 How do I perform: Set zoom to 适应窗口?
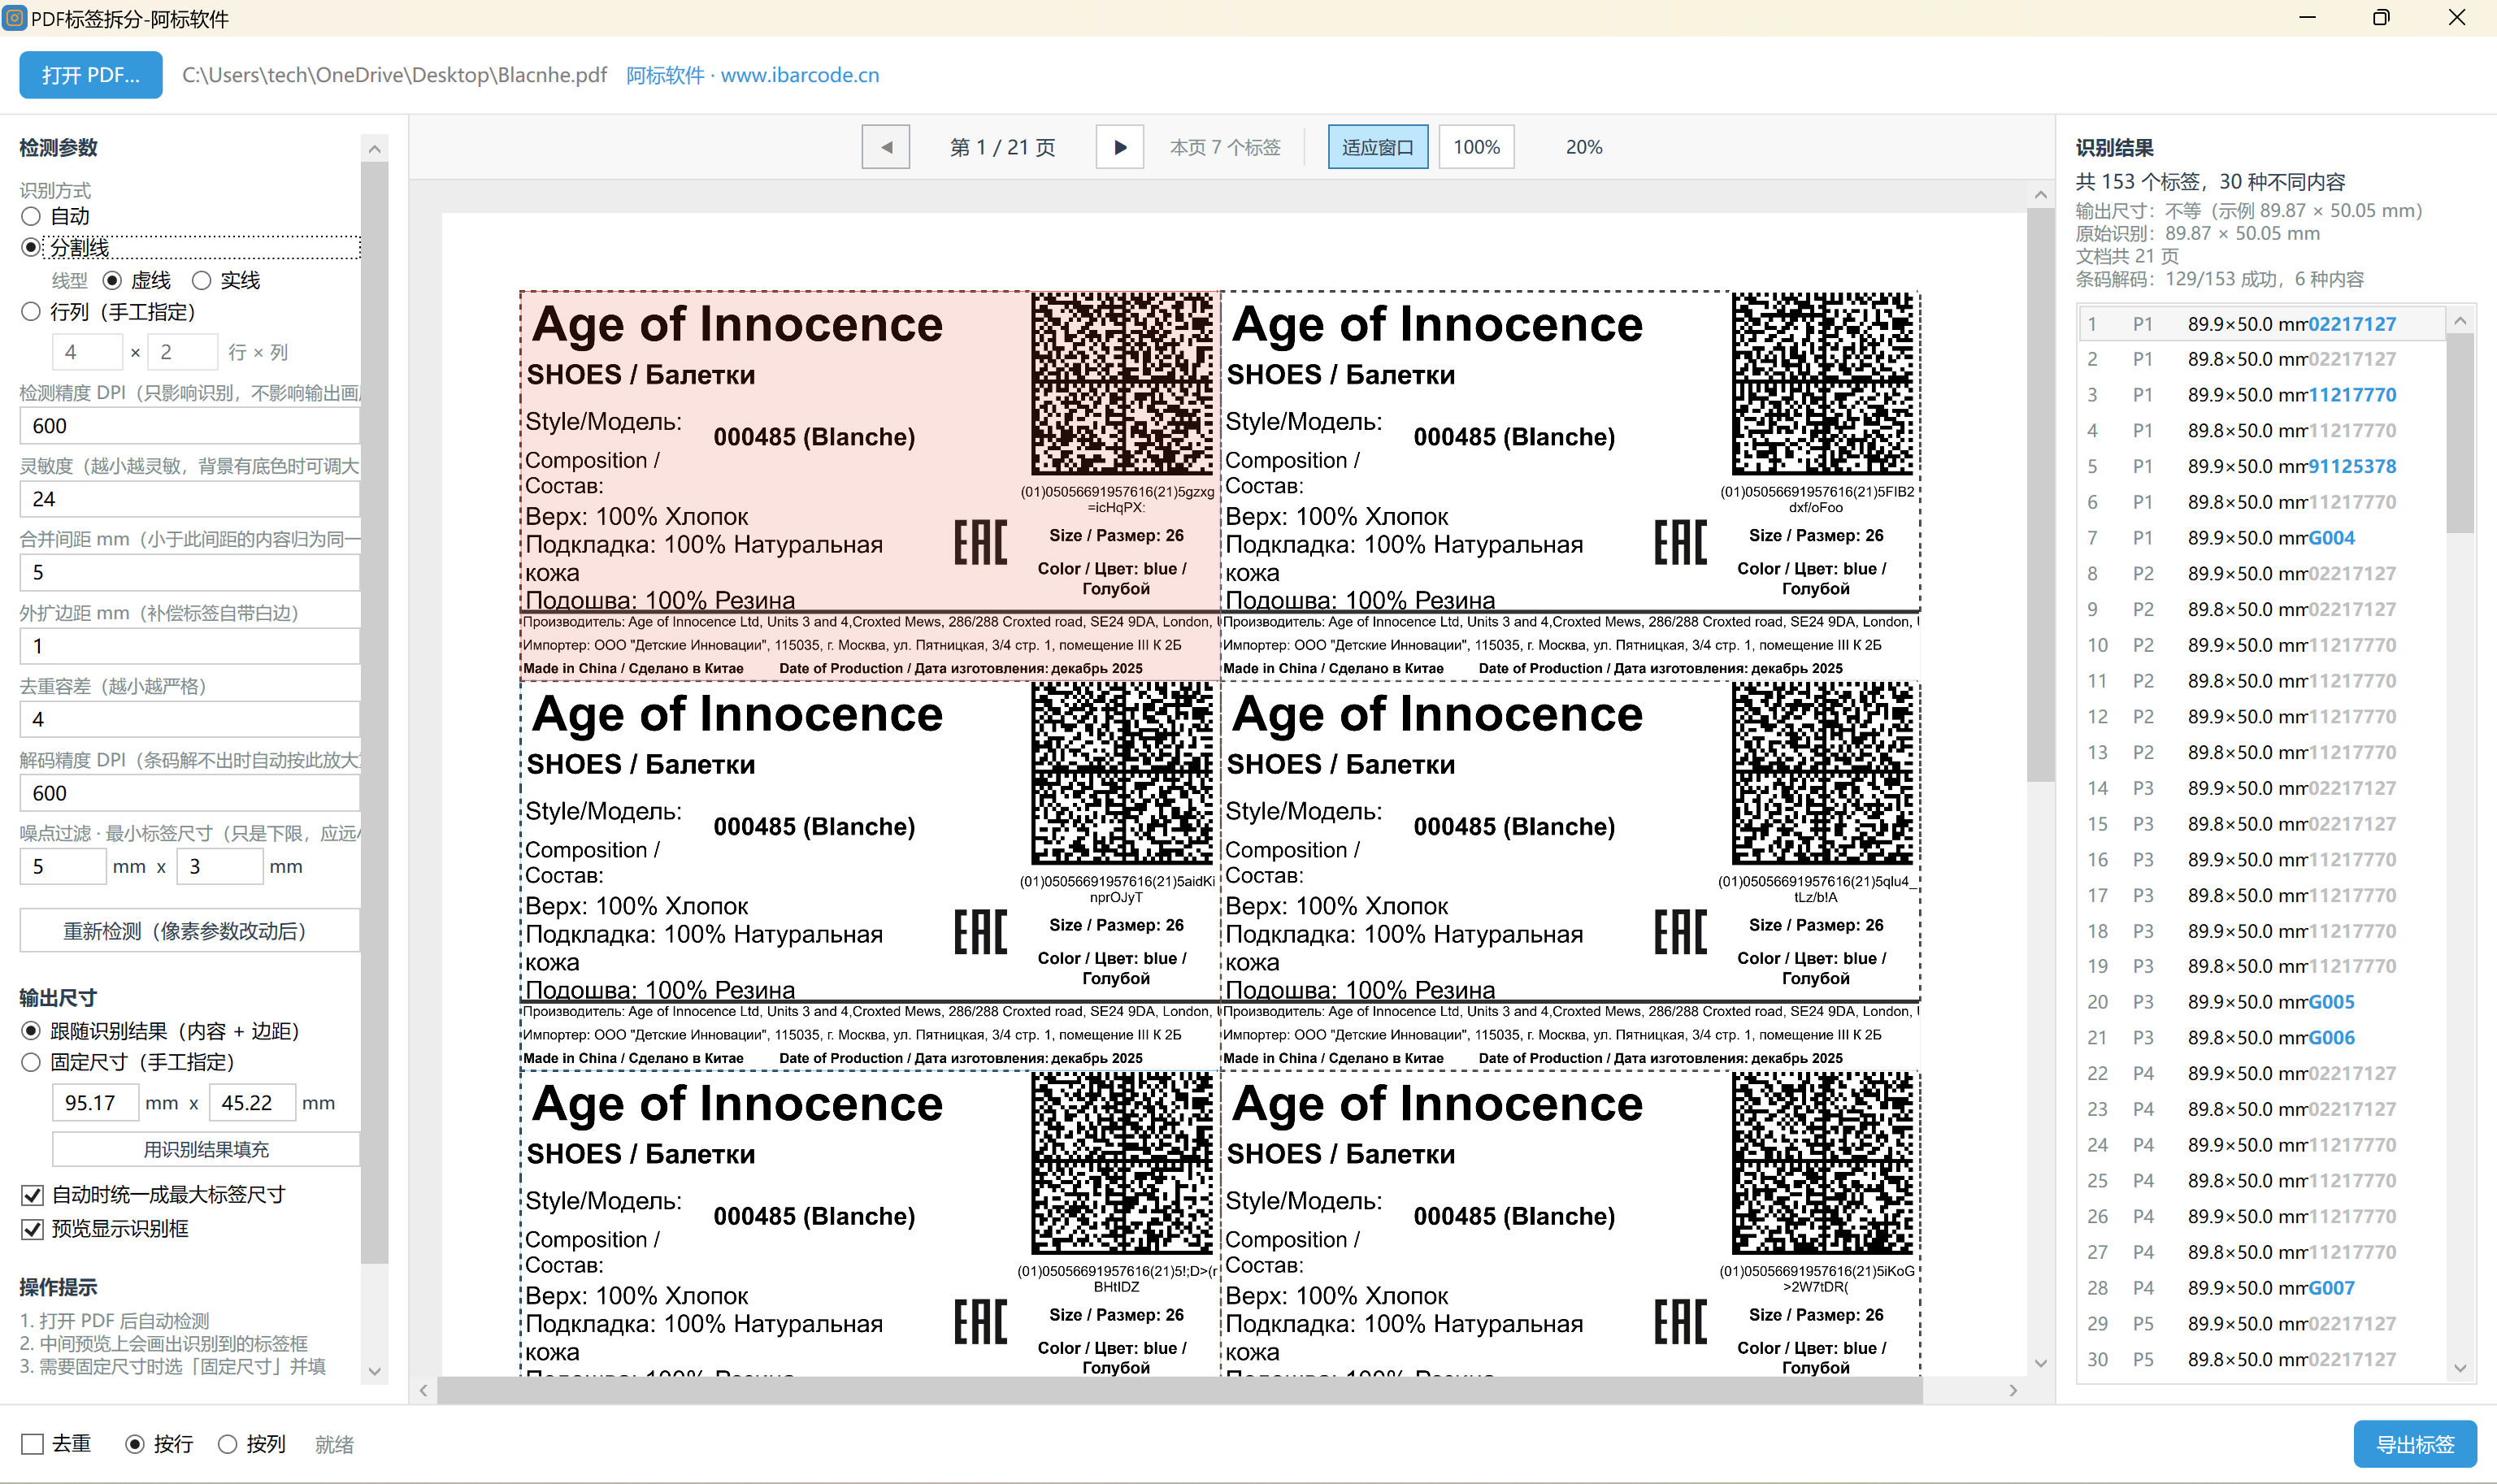(1377, 147)
